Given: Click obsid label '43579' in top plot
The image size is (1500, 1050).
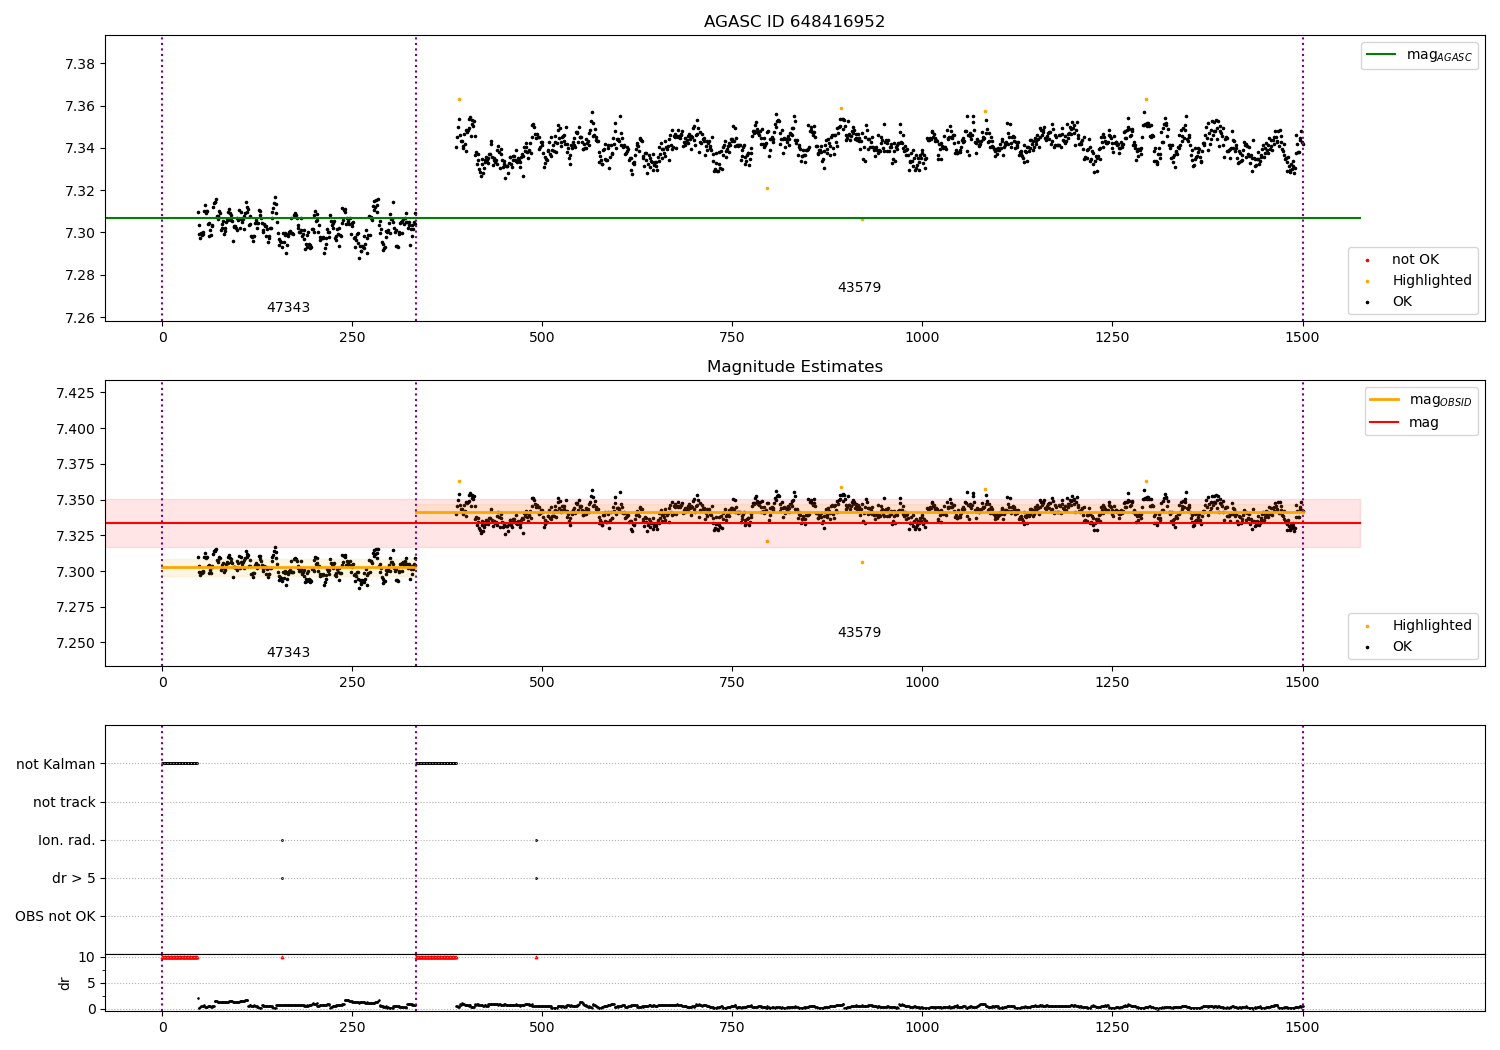Looking at the screenshot, I should (859, 288).
